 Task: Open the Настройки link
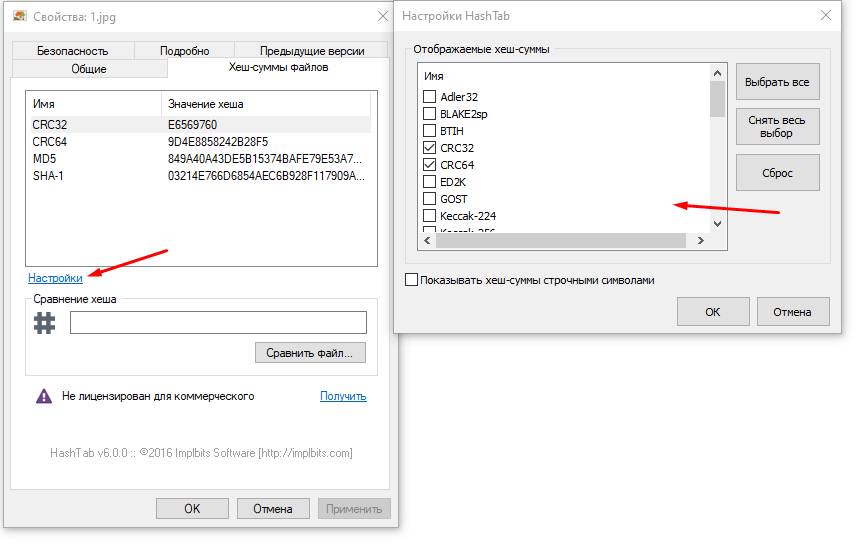point(55,278)
